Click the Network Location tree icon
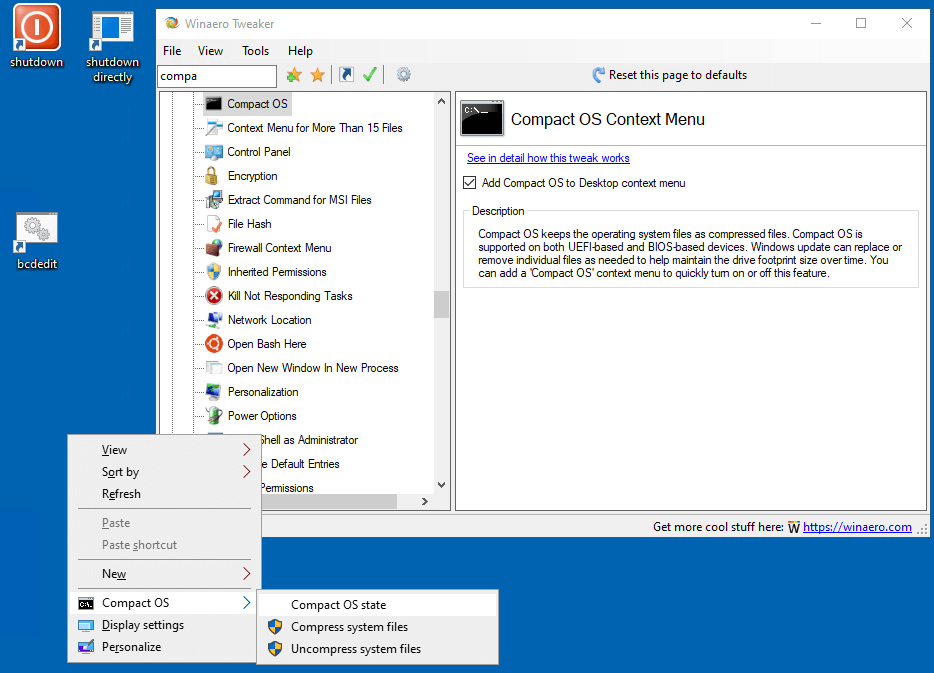The image size is (934, 673). click(x=213, y=320)
